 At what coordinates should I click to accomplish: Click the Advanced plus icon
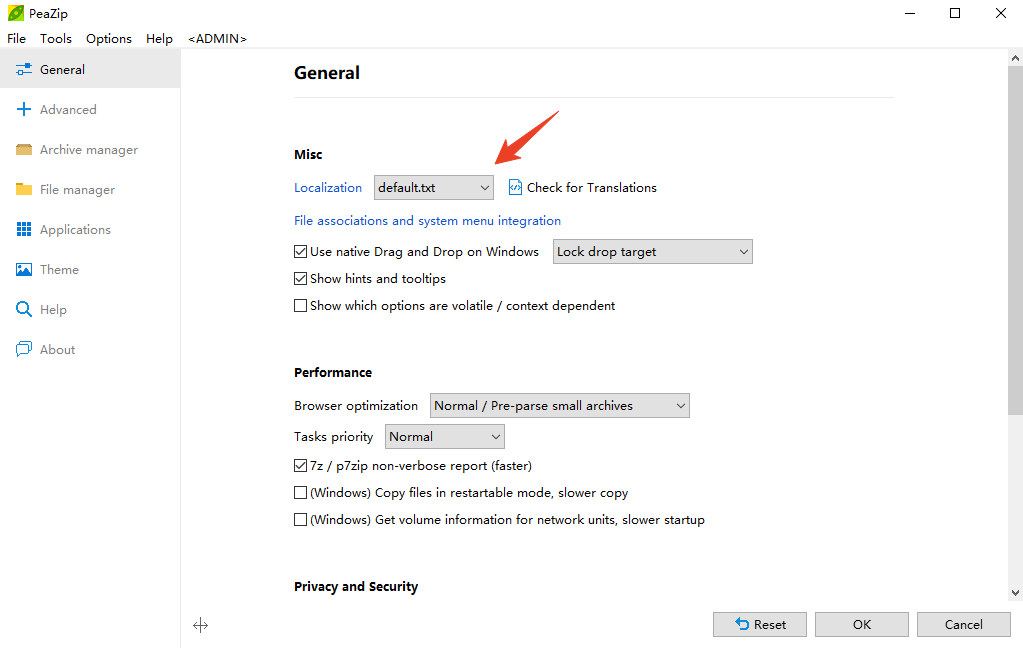pyautogui.click(x=23, y=109)
